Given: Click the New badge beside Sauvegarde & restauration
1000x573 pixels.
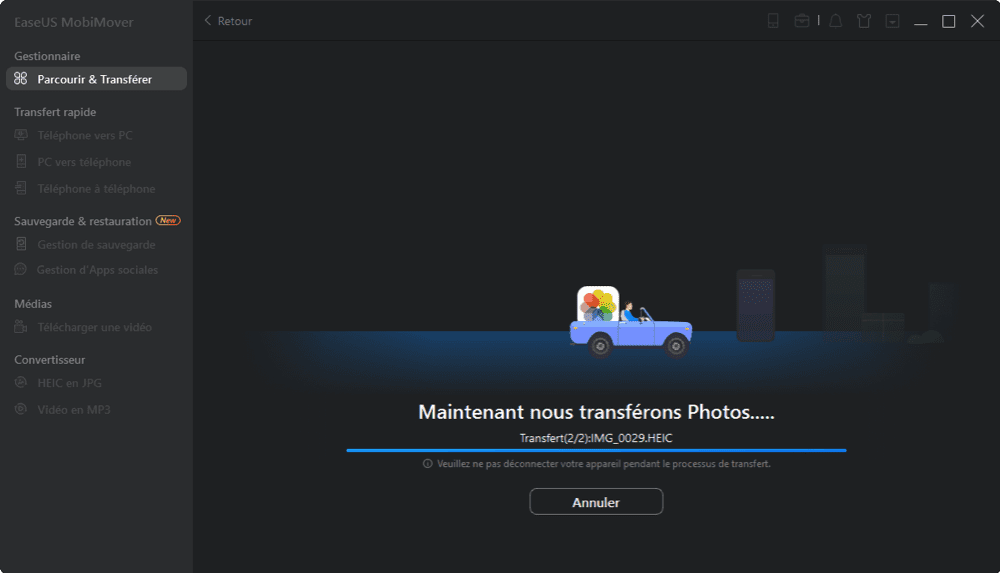Looking at the screenshot, I should tap(168, 221).
